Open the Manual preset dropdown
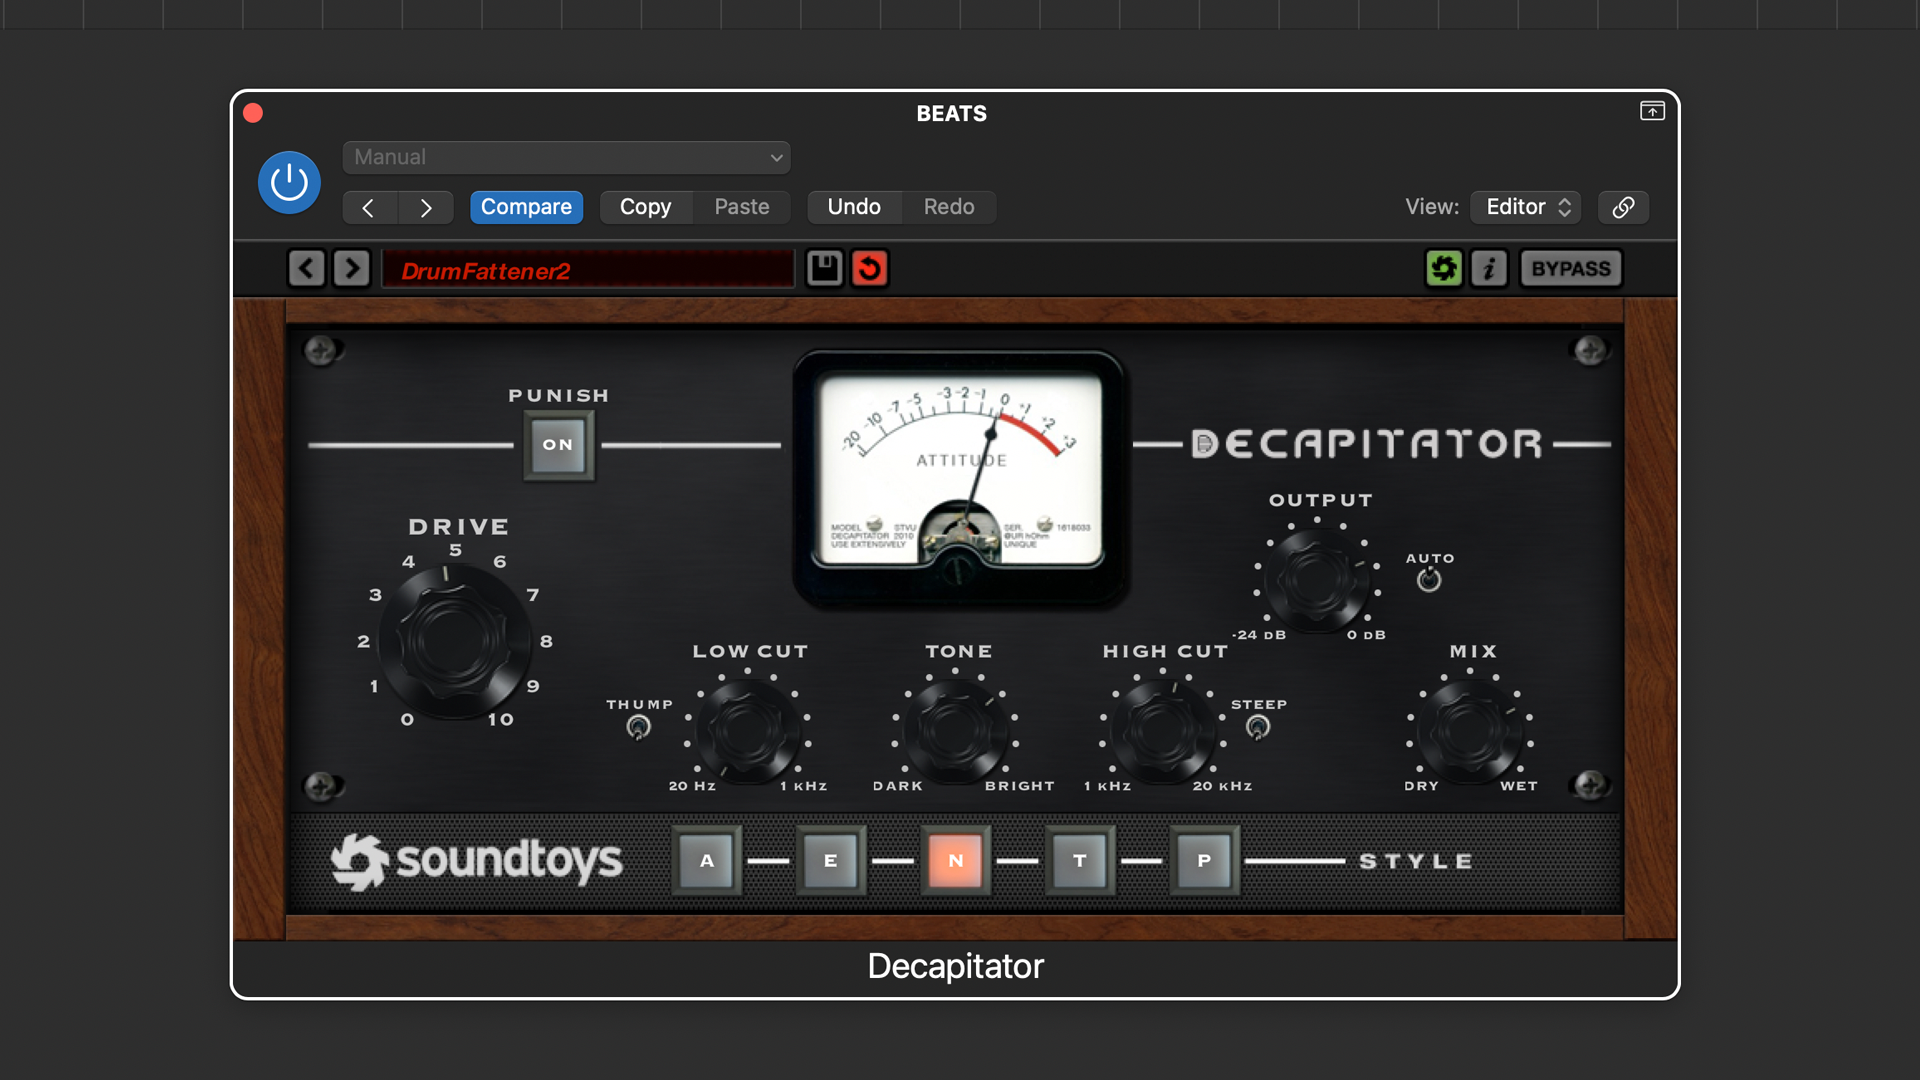 [566, 157]
